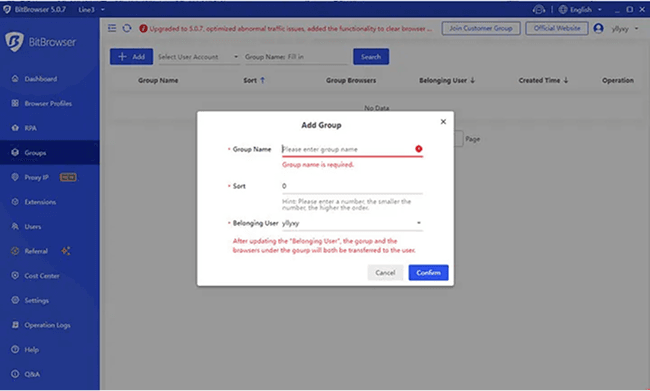Click the Help circle icon

[x=15, y=349]
